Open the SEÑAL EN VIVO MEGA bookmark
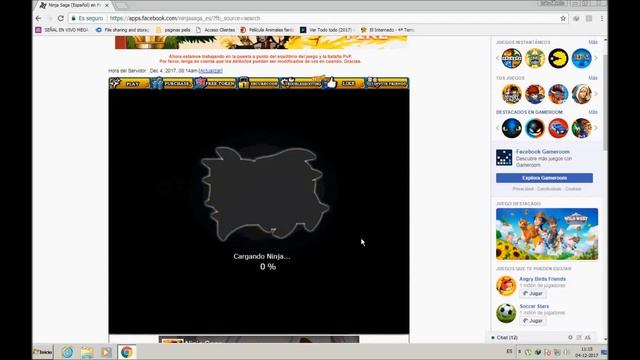 [x=62, y=30]
